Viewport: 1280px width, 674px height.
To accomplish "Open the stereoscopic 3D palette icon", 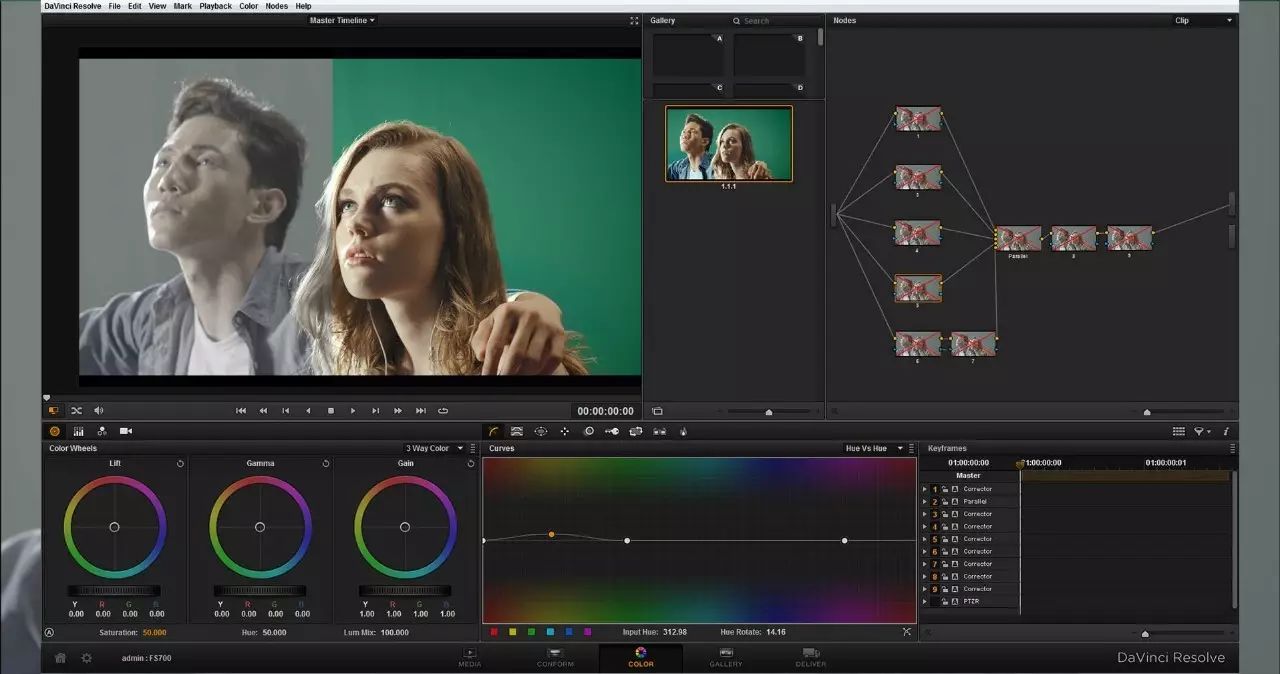I will (x=660, y=431).
